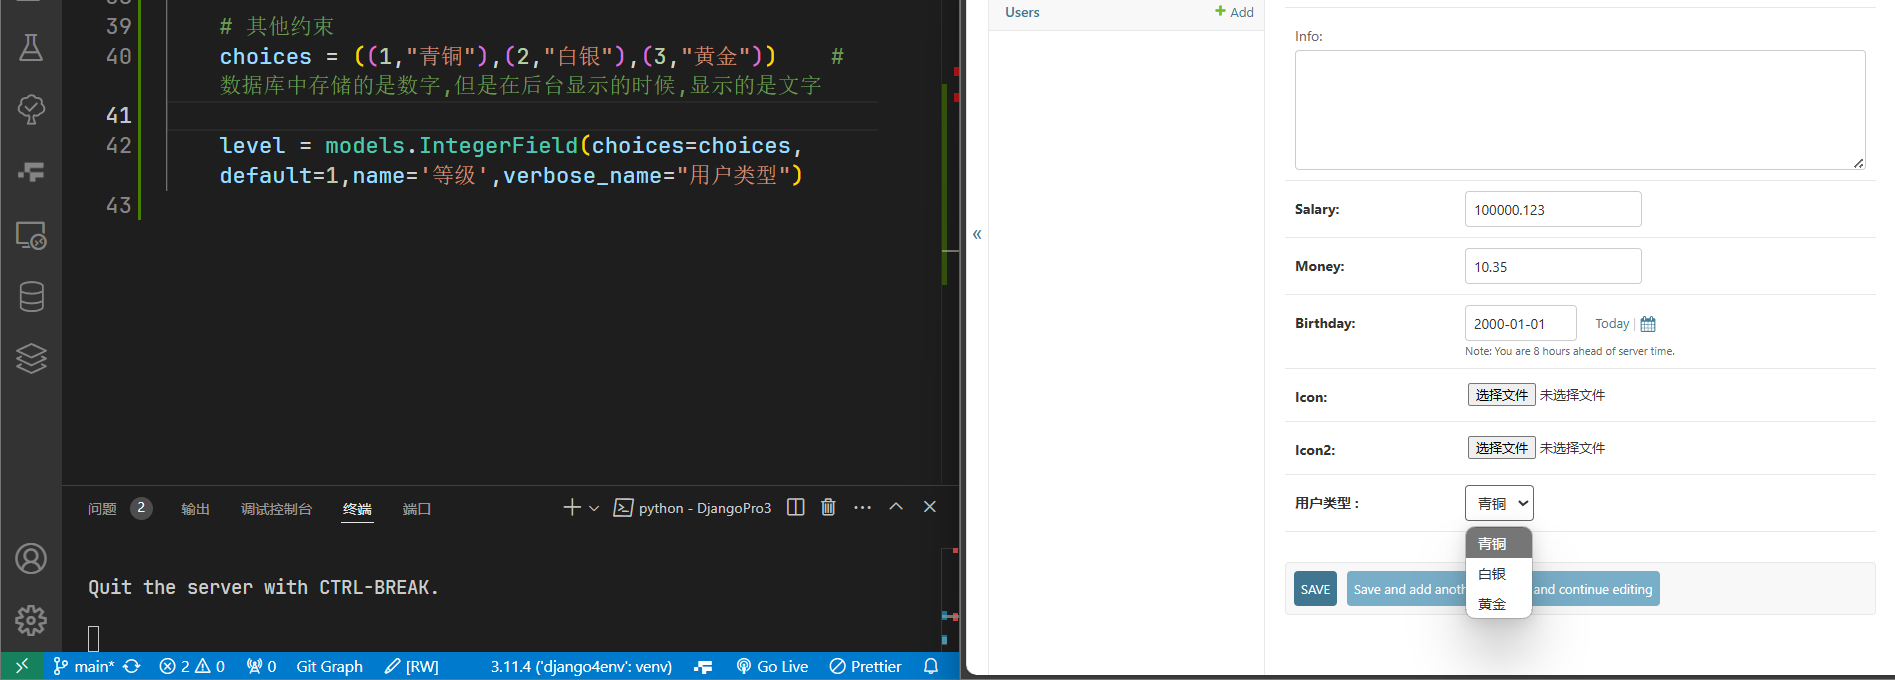Viewport: 1895px width, 680px height.
Task: Open the Testing flask icon in activity bar
Action: coord(31,47)
